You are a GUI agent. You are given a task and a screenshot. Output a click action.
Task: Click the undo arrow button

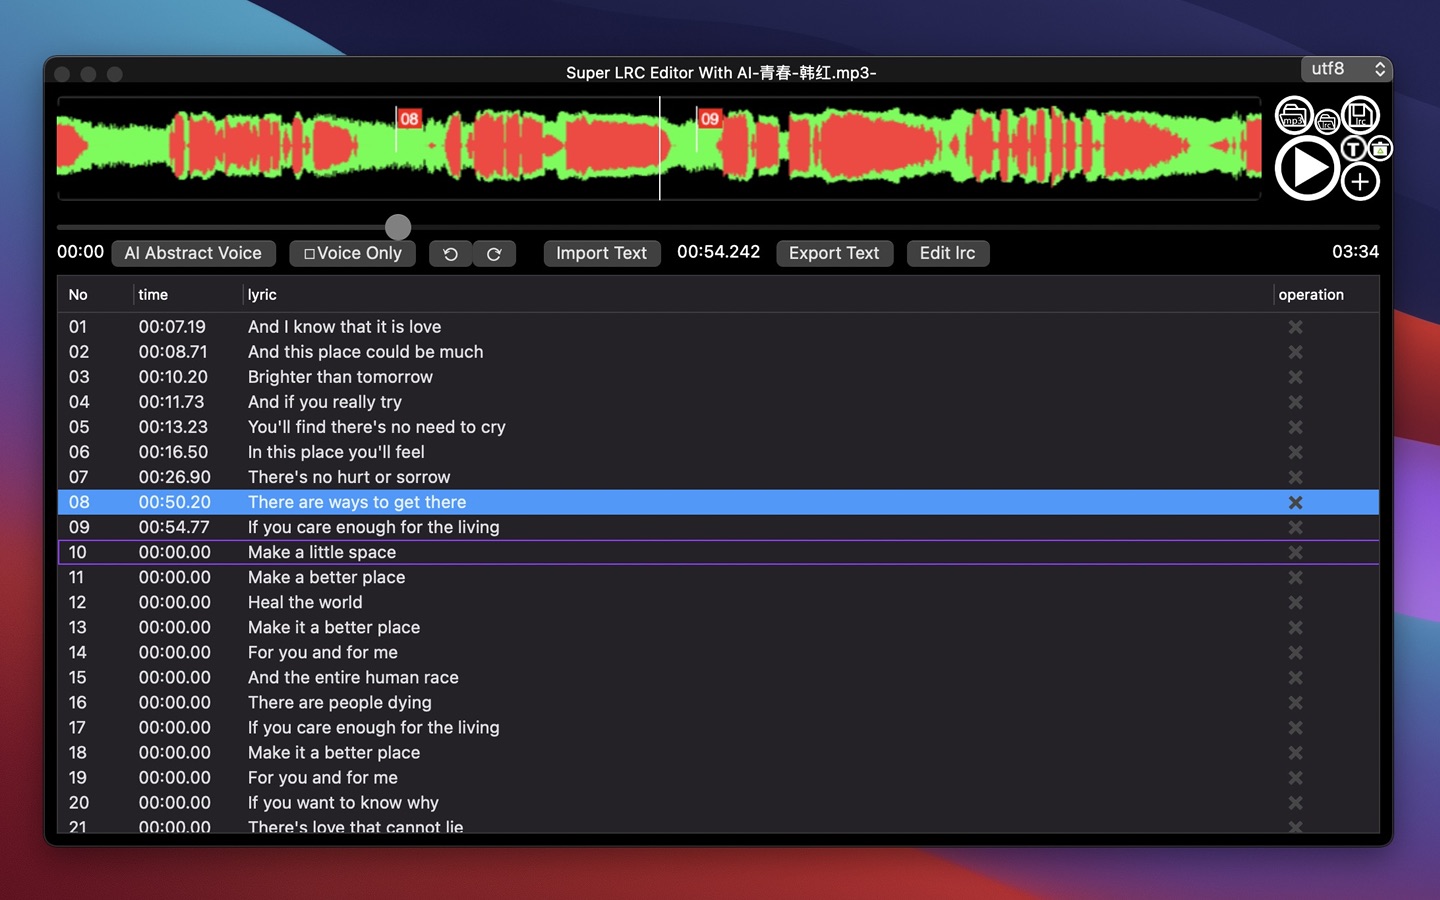pyautogui.click(x=450, y=254)
